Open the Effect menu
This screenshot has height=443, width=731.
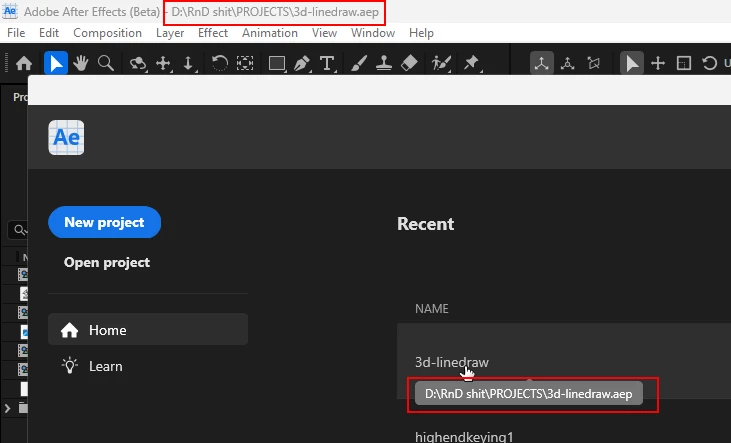pyautogui.click(x=213, y=33)
